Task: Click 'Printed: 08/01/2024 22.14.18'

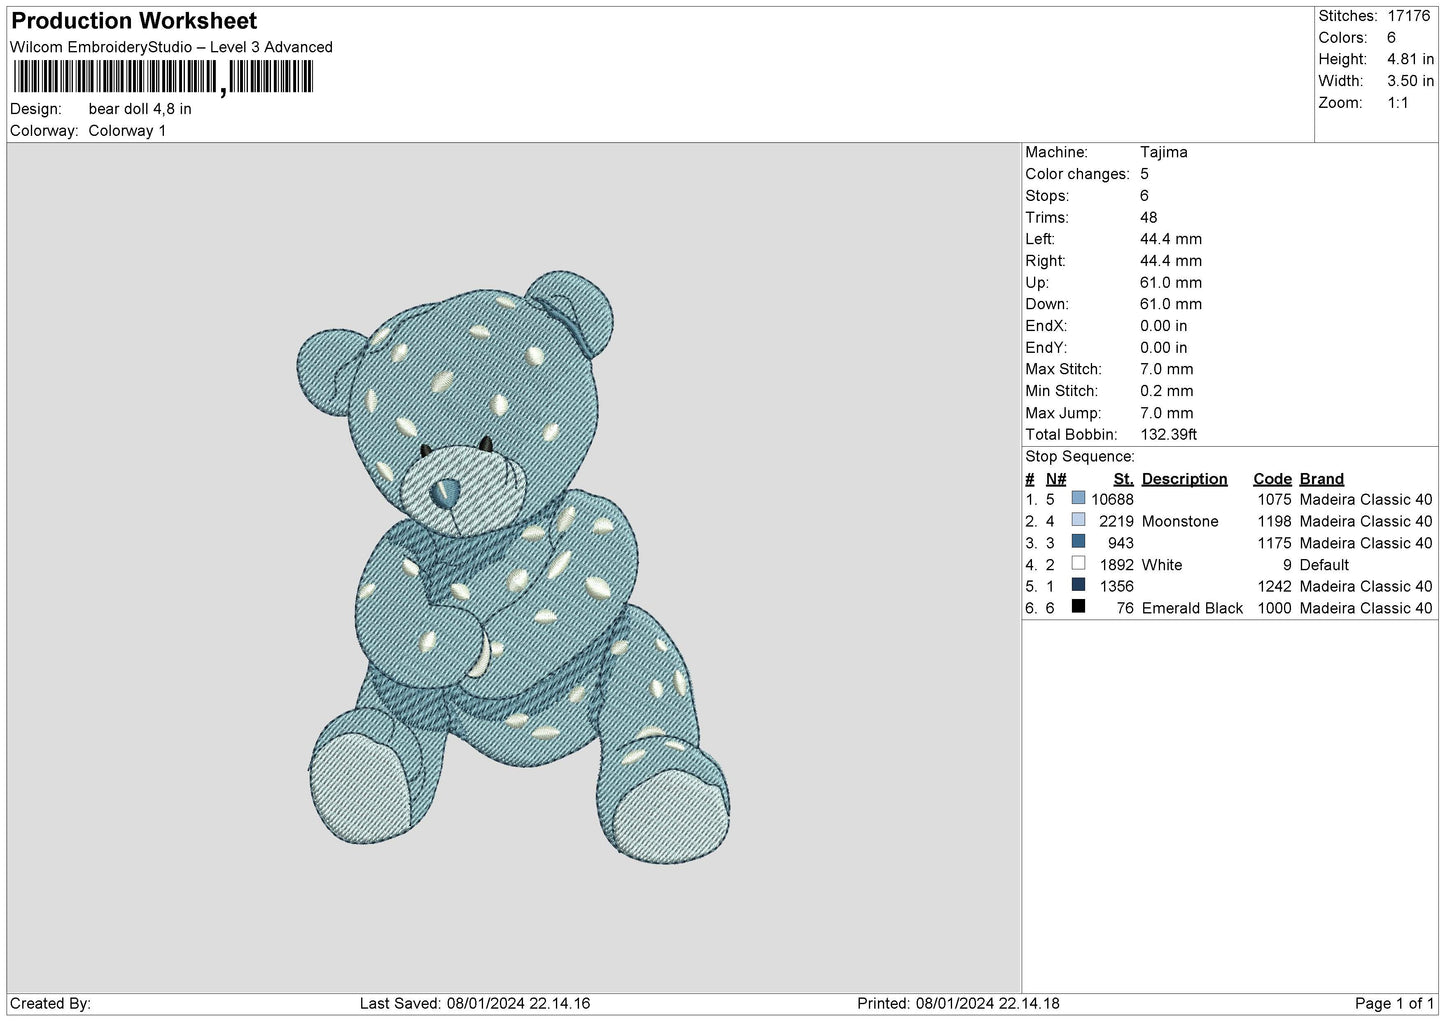Action: 959,1003
